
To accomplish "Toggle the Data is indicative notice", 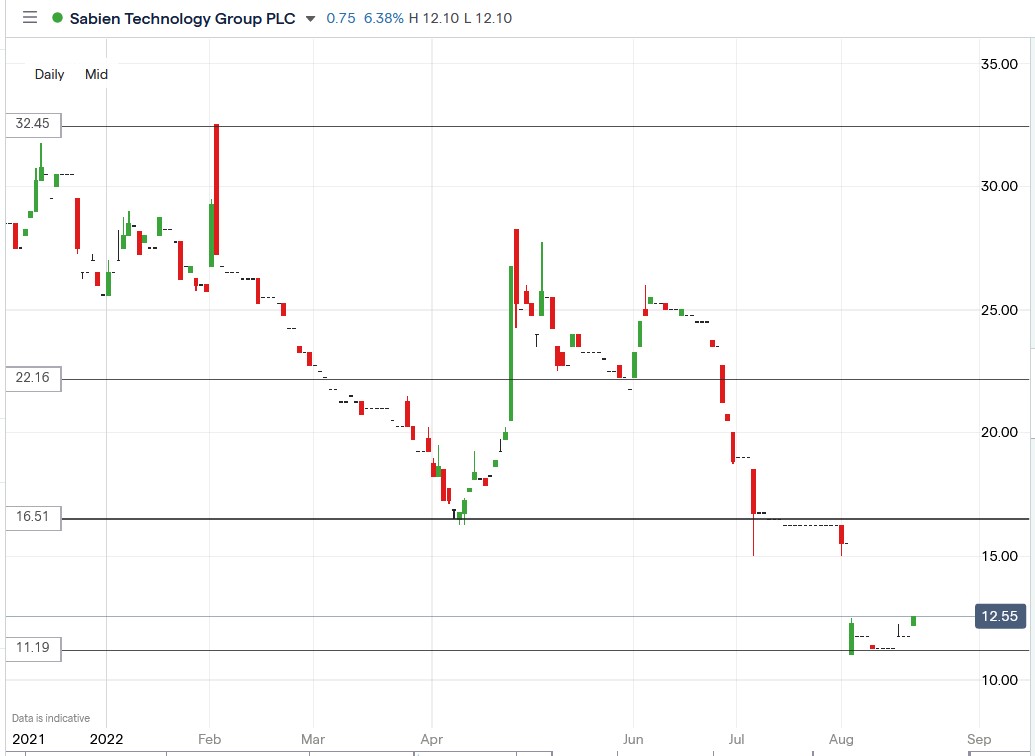I will pos(51,717).
